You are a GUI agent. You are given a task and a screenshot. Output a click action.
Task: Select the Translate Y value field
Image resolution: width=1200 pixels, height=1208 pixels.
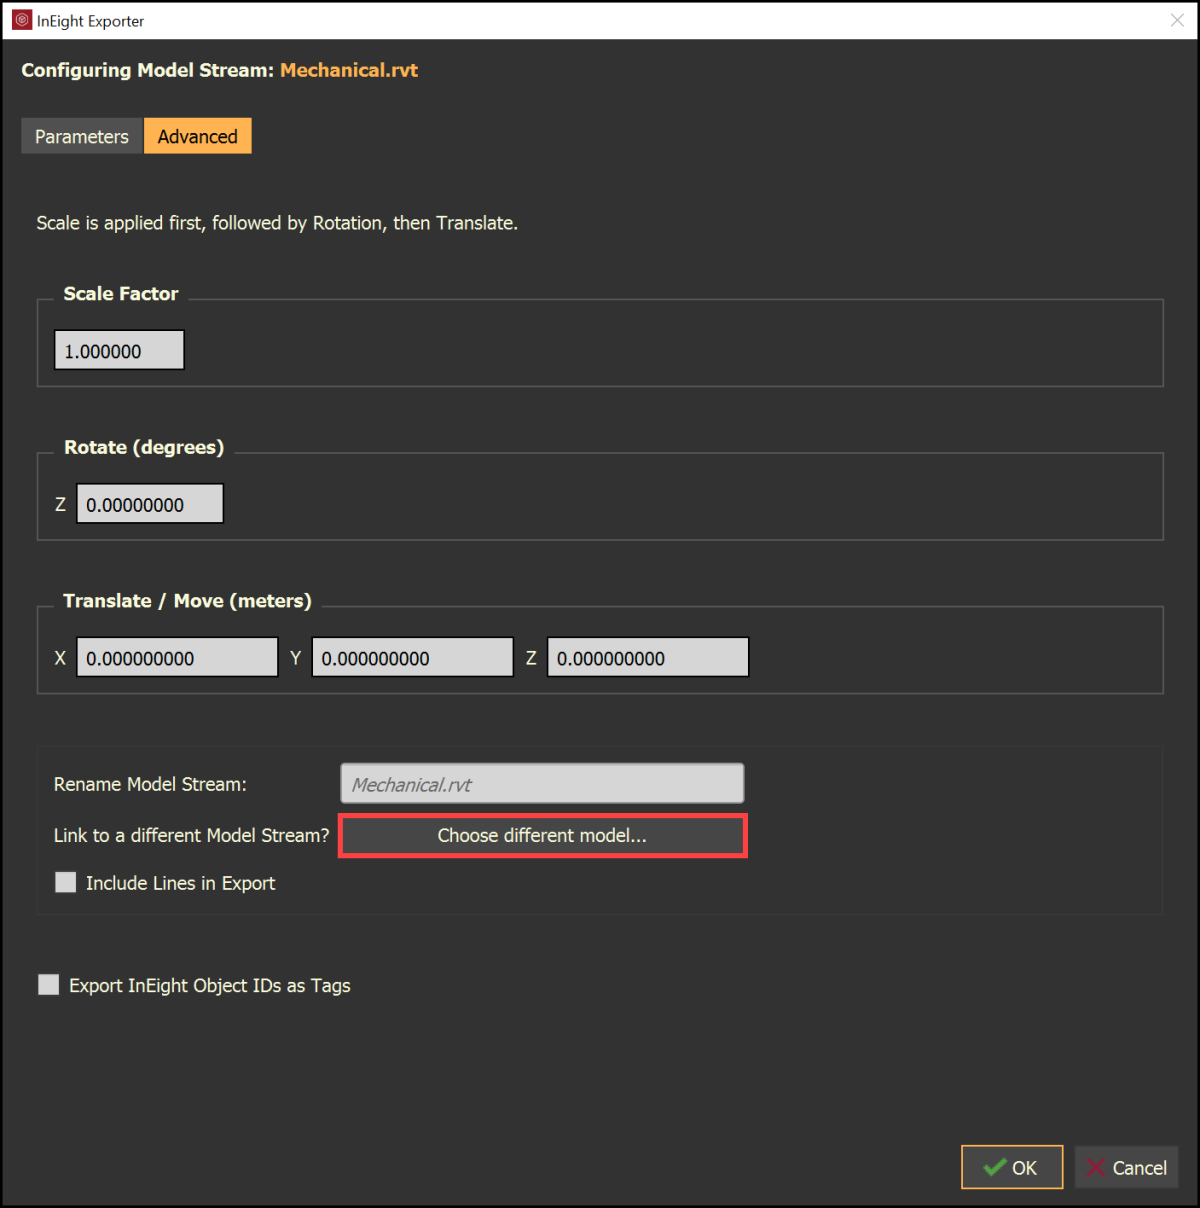[412, 658]
